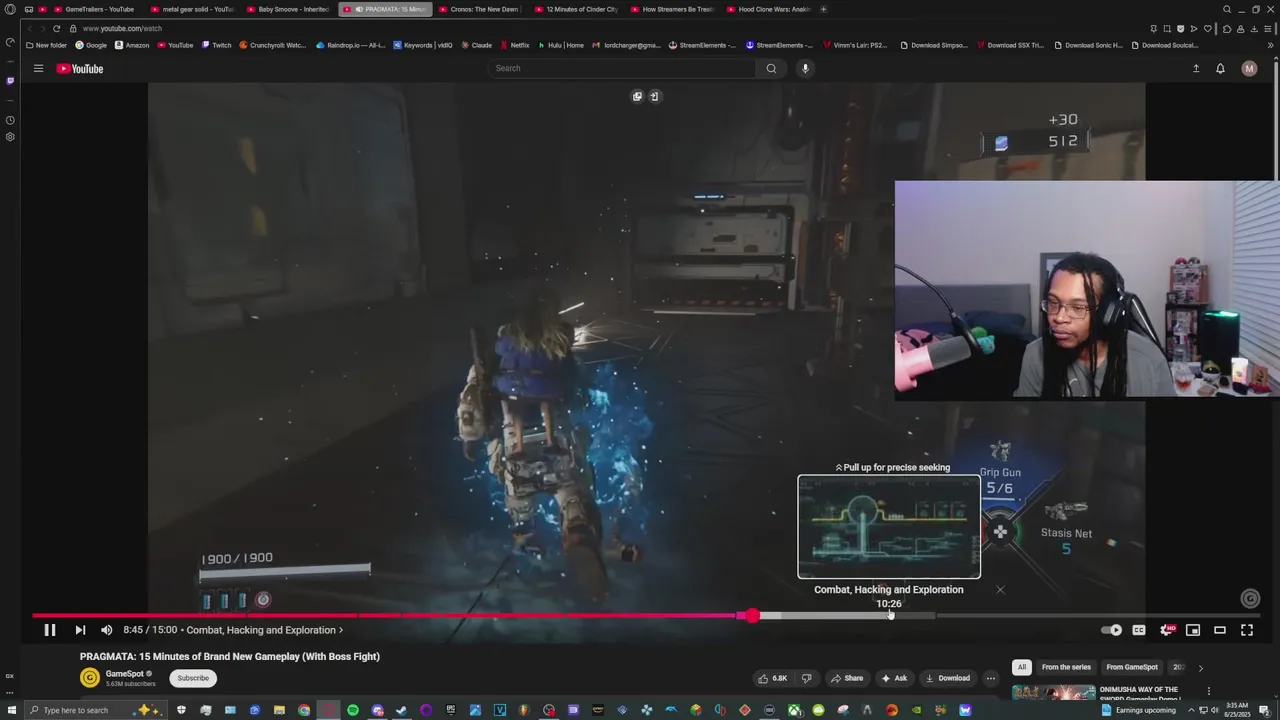Image resolution: width=1280 pixels, height=720 pixels.
Task: Switch to Cronos: The New Dawn tab
Action: (x=478, y=9)
